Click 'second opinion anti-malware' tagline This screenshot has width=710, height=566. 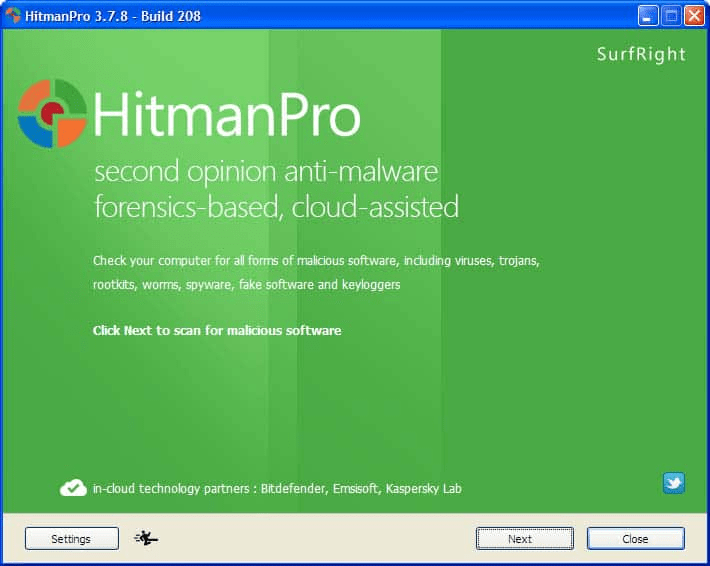tap(266, 172)
